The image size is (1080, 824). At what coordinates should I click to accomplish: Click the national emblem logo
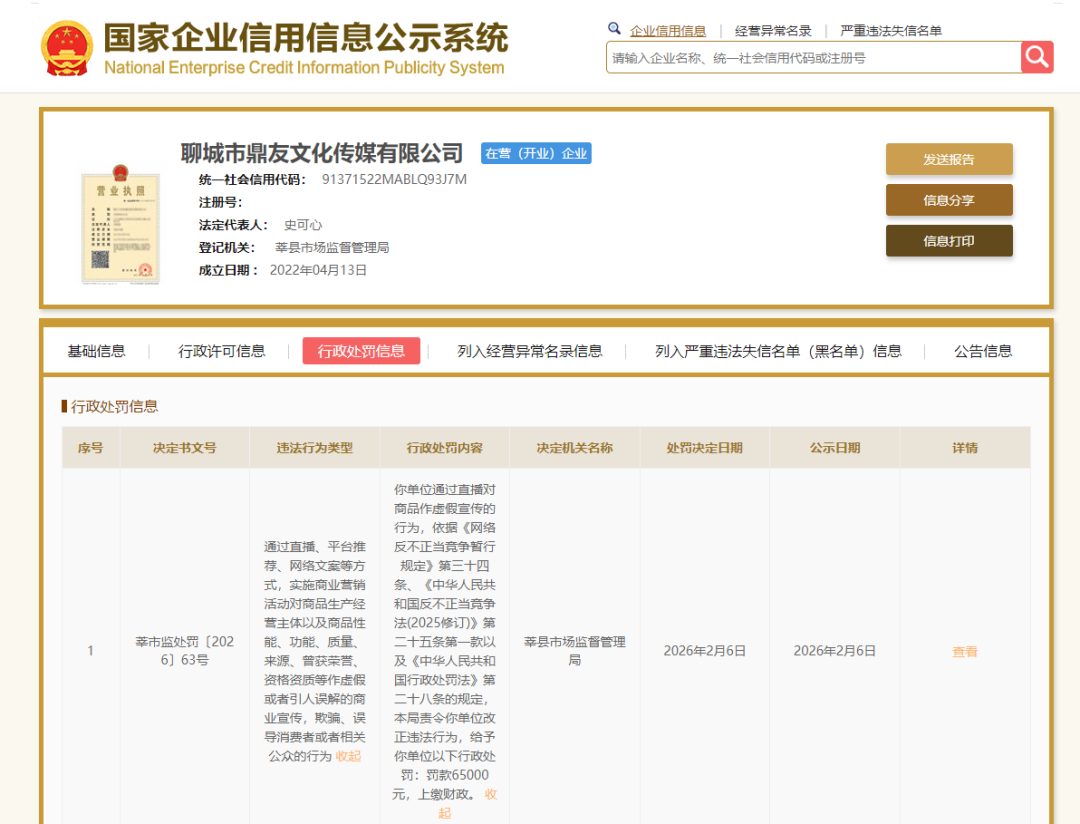click(x=67, y=45)
